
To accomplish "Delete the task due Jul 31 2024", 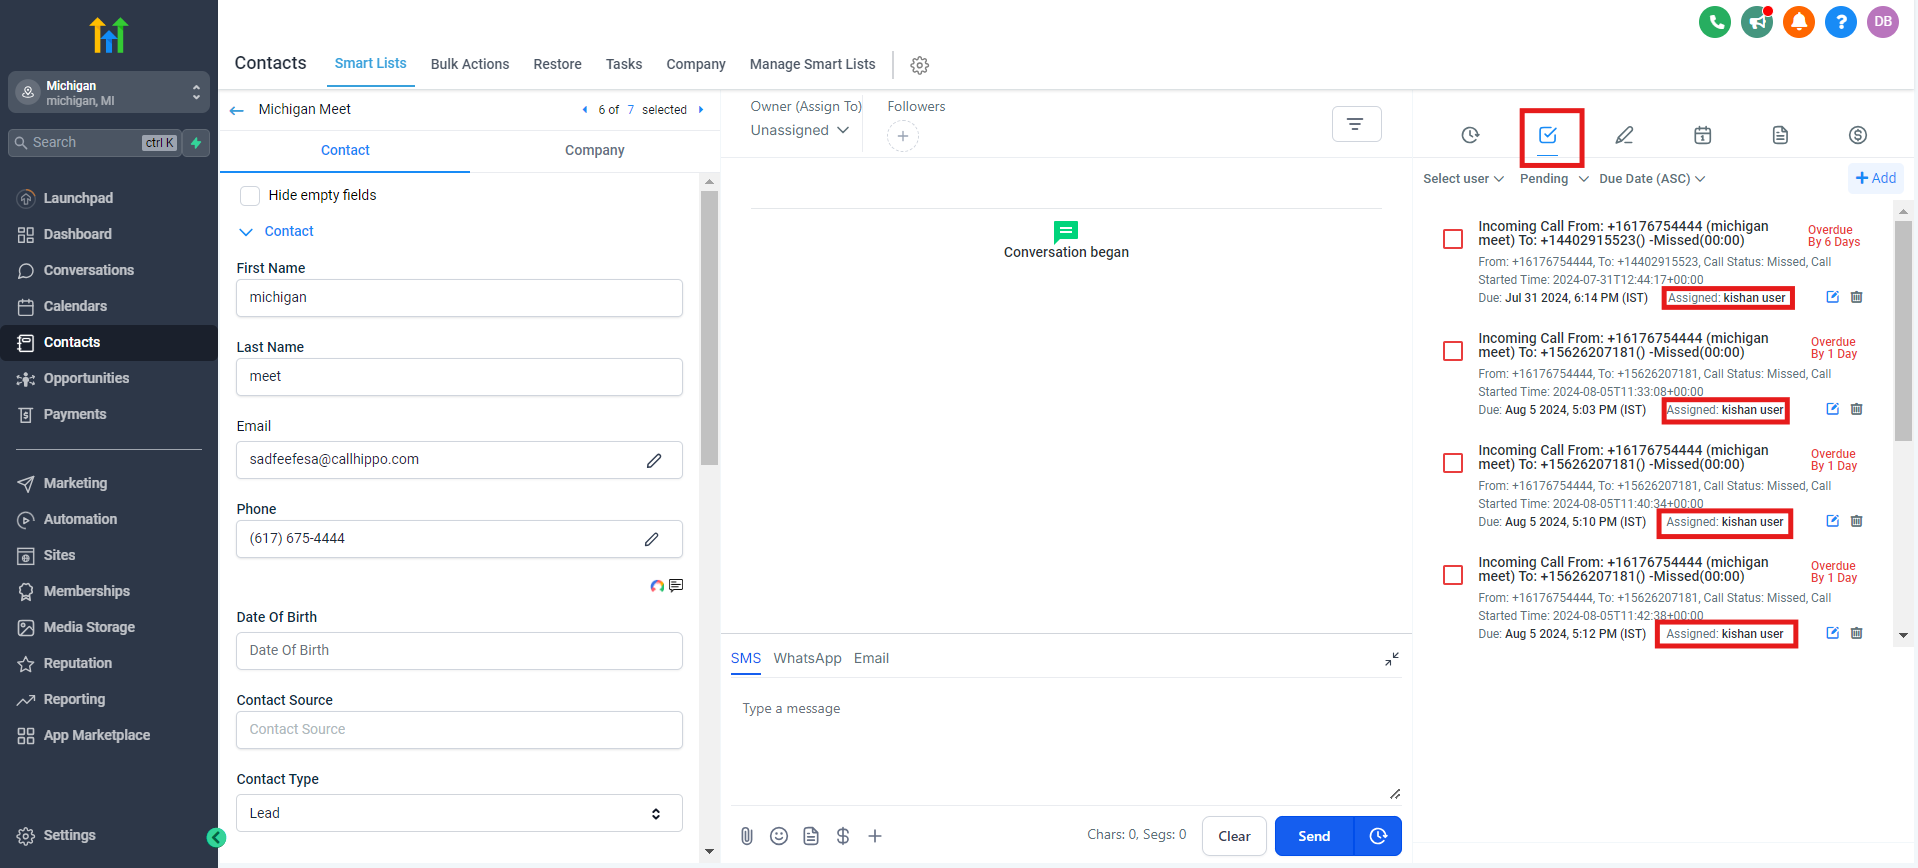I will (x=1857, y=297).
